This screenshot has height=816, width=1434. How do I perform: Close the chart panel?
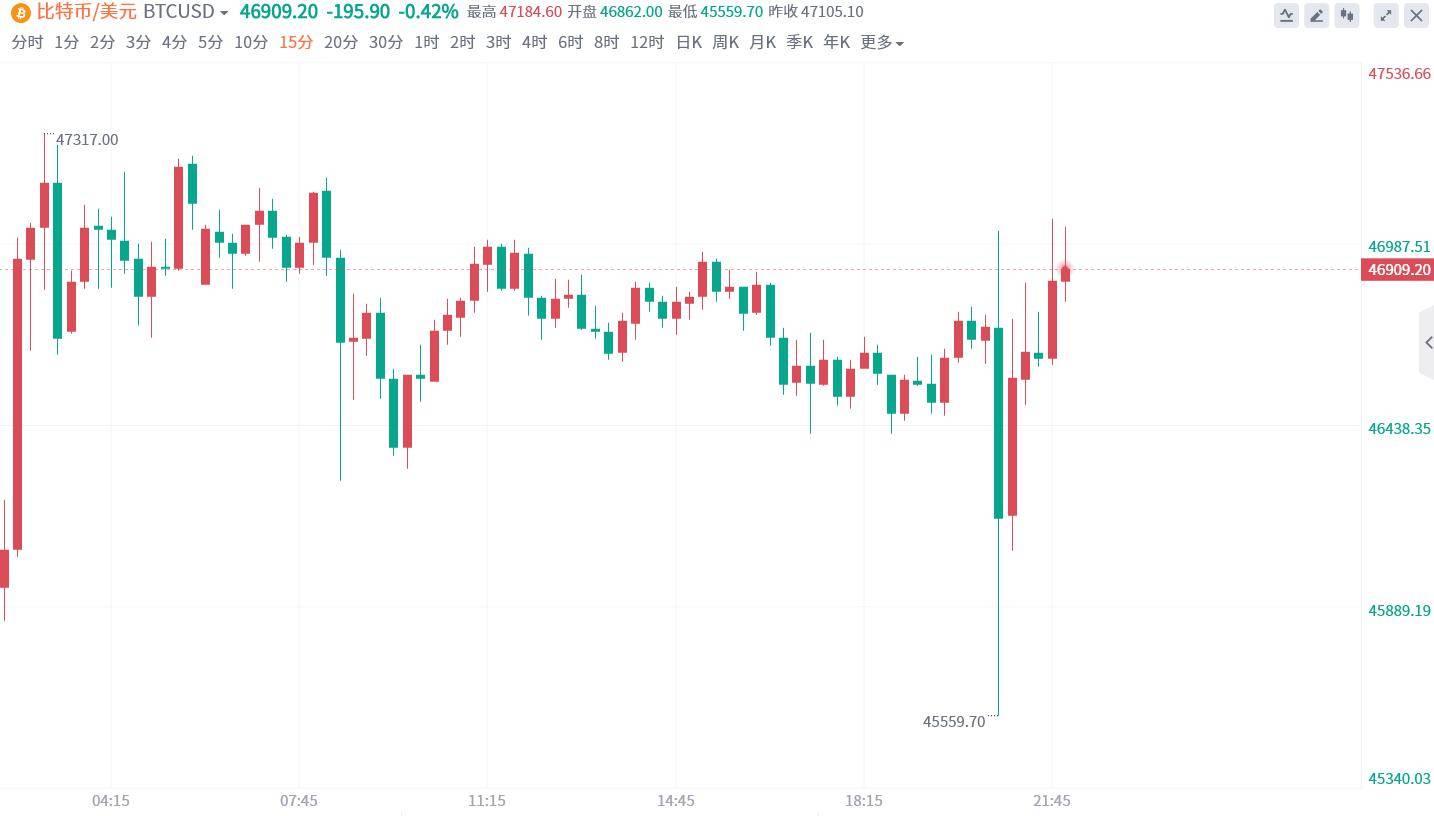pos(1416,15)
